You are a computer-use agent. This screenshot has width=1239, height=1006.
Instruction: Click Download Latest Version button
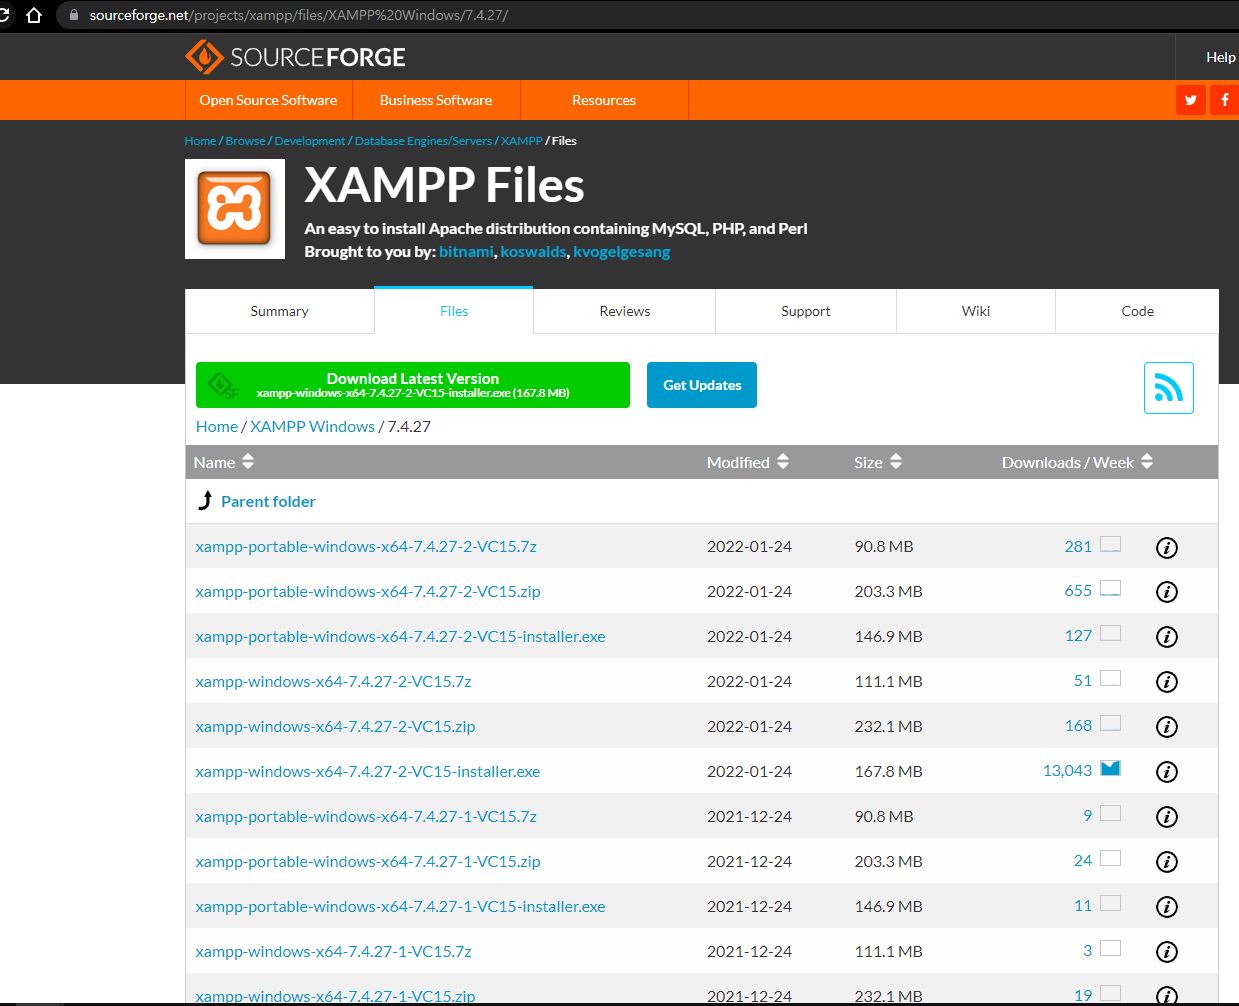(413, 385)
